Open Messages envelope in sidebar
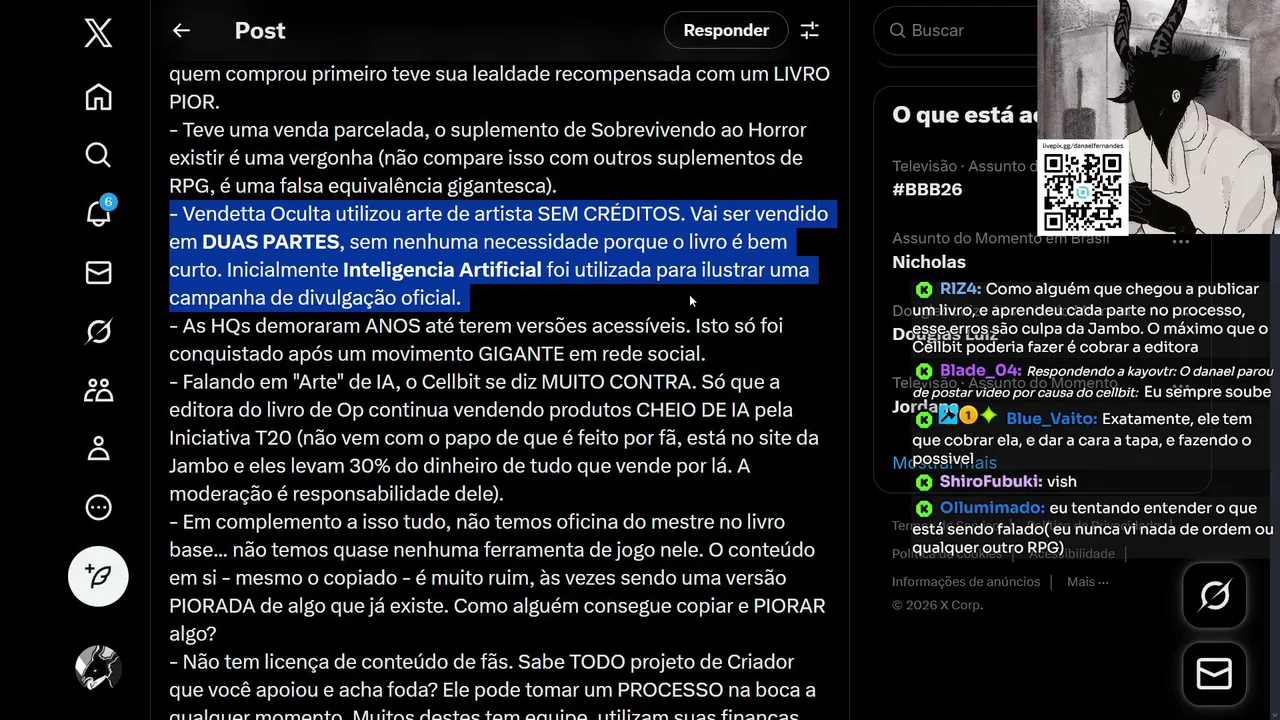 (98, 272)
